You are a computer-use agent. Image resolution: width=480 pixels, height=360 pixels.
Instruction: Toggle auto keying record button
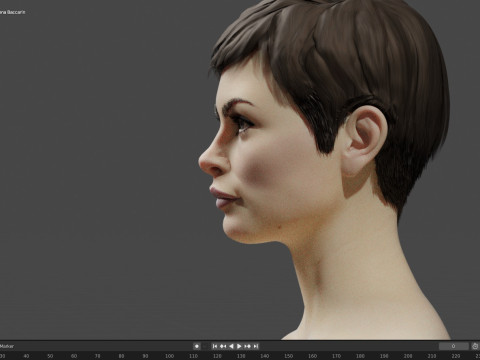(197, 346)
